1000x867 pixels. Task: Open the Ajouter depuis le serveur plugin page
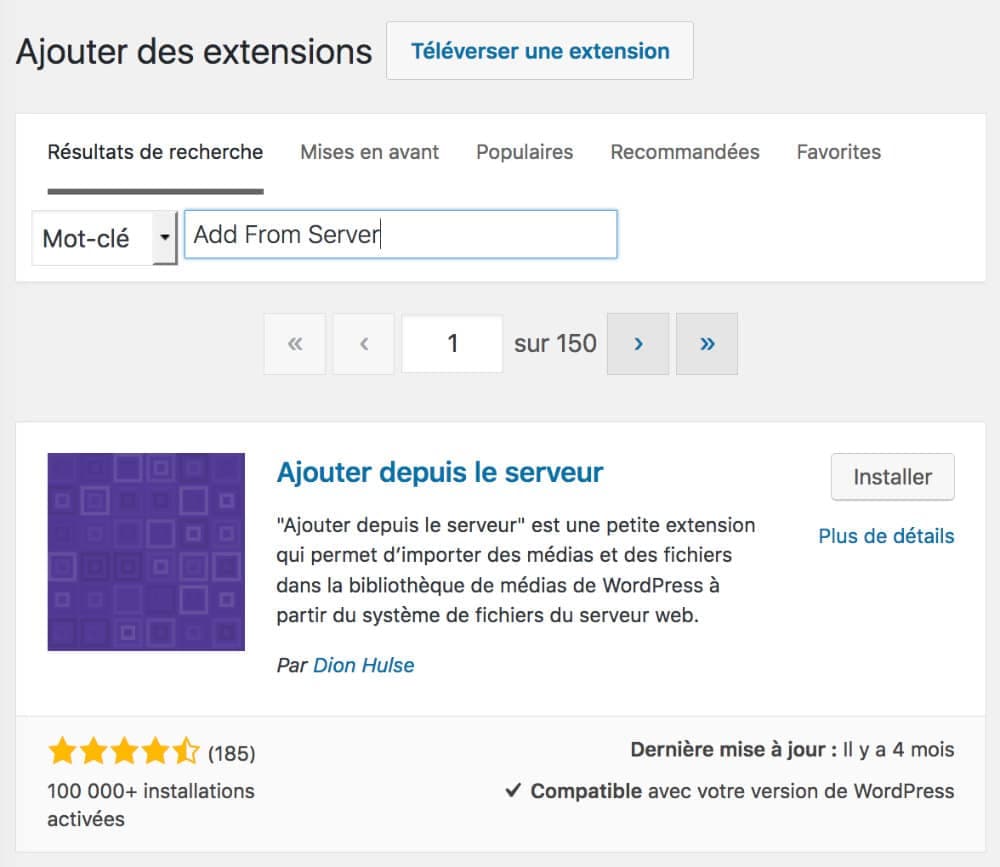click(440, 472)
